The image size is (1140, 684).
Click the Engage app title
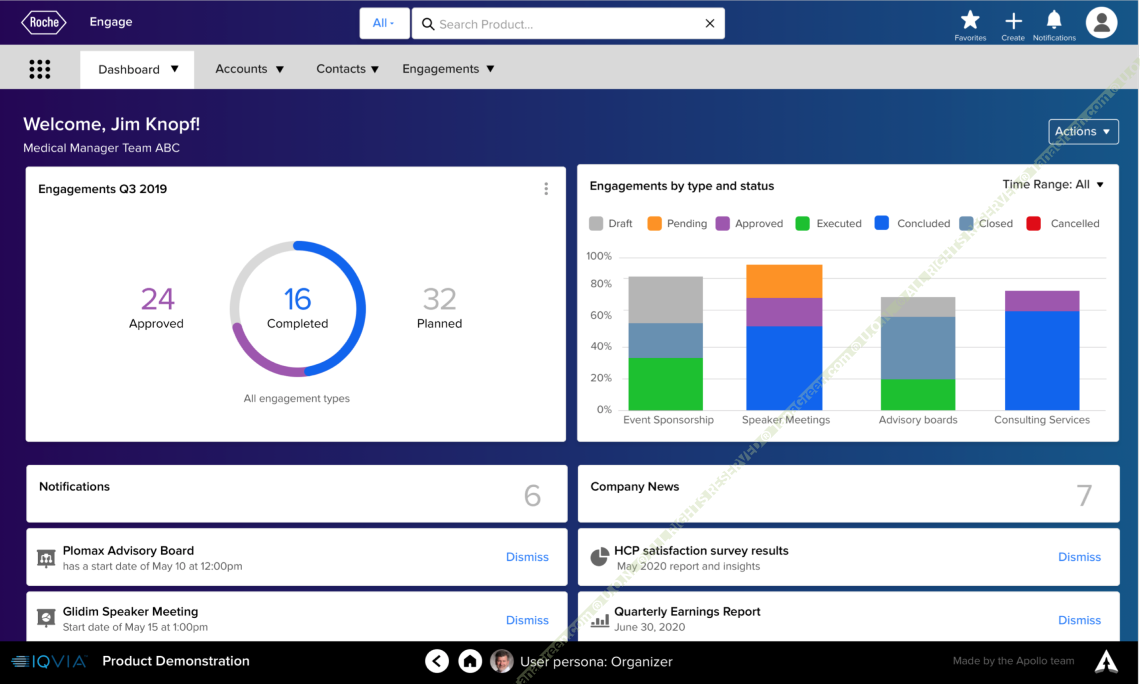coord(111,22)
